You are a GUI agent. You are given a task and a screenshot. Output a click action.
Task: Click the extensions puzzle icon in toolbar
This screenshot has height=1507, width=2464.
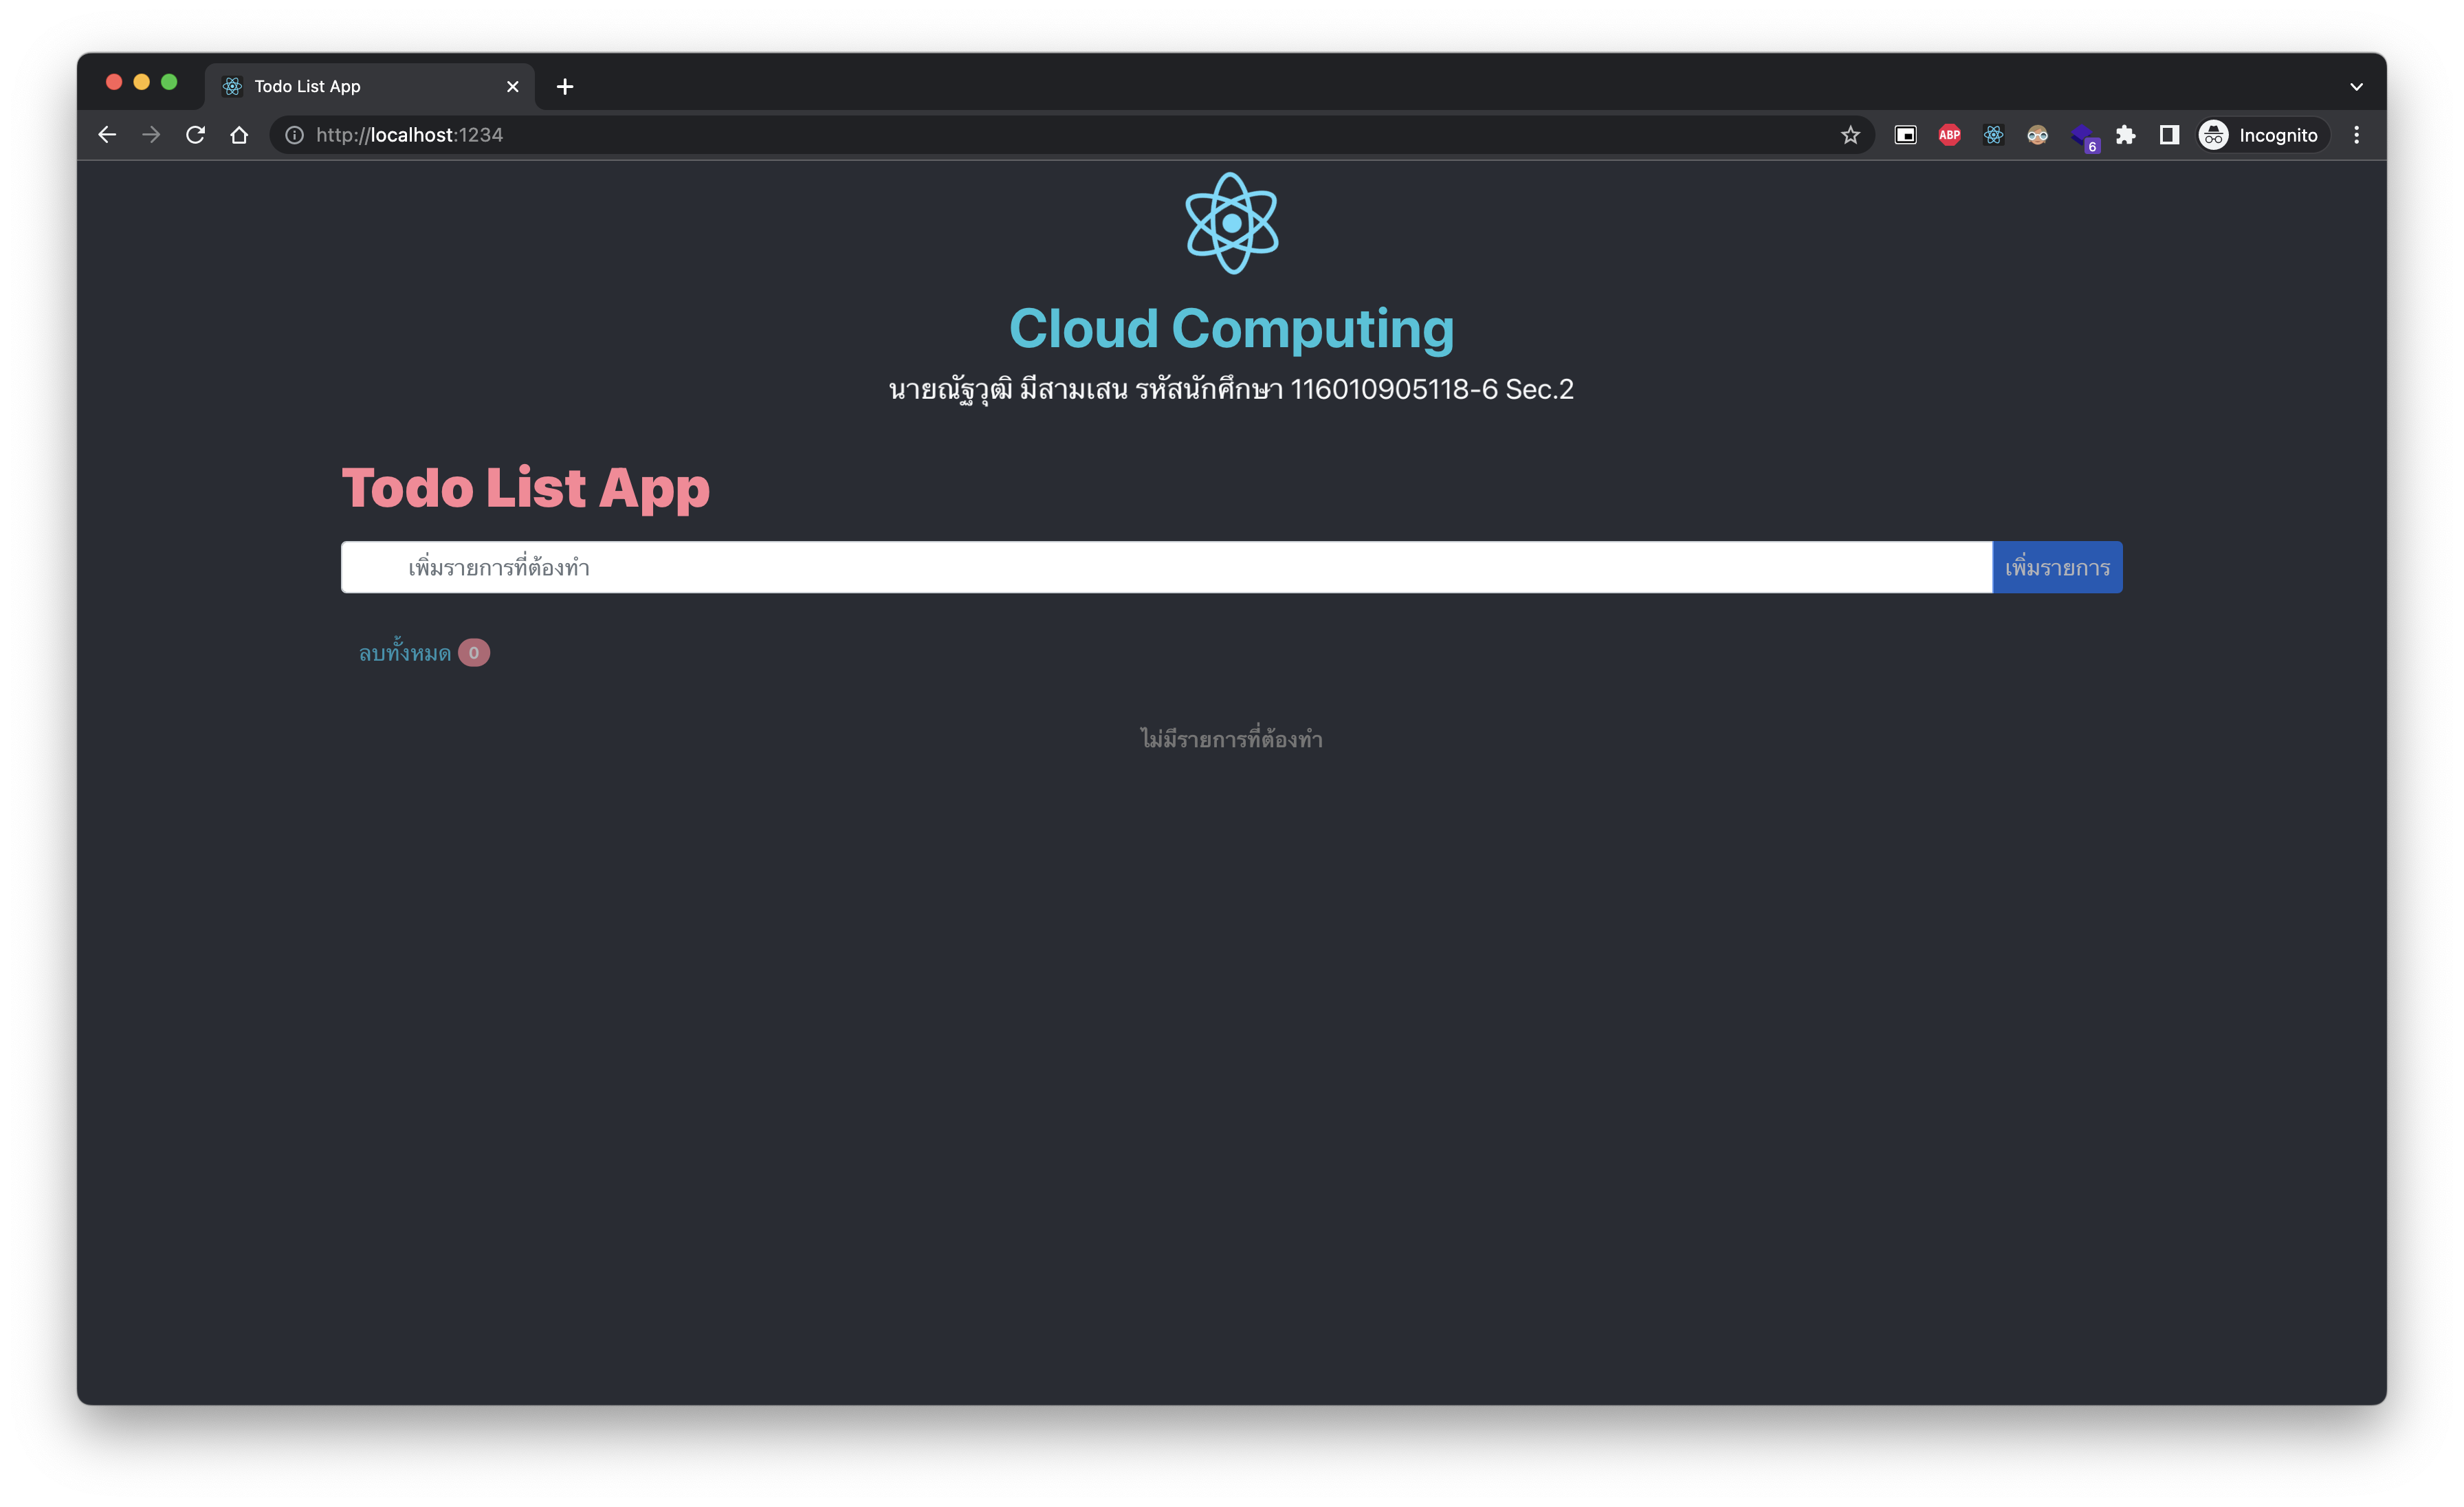(2126, 134)
